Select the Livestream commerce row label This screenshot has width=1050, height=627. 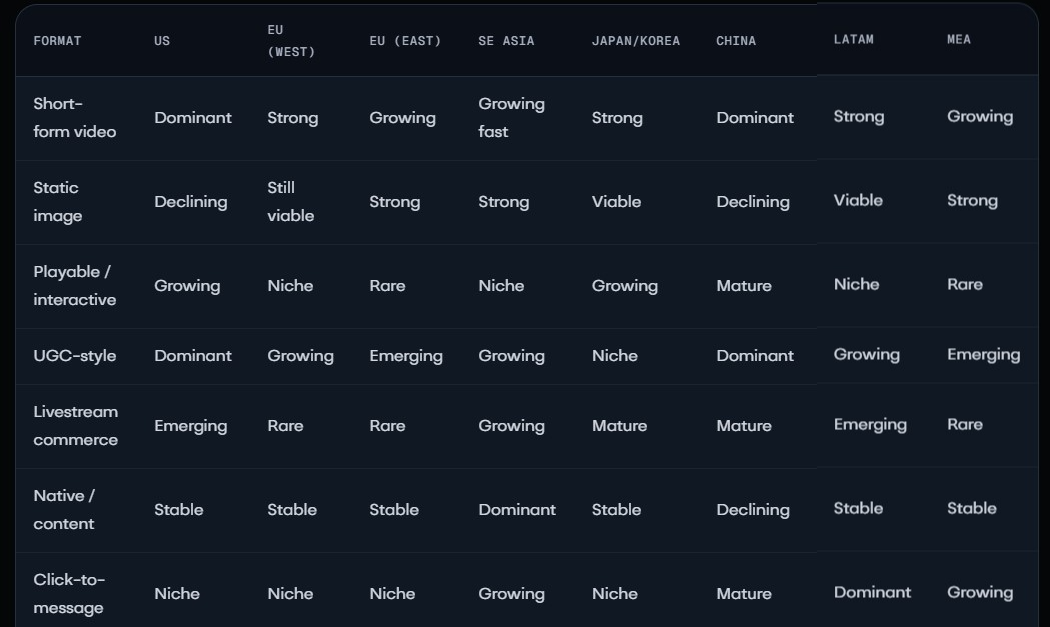point(76,426)
